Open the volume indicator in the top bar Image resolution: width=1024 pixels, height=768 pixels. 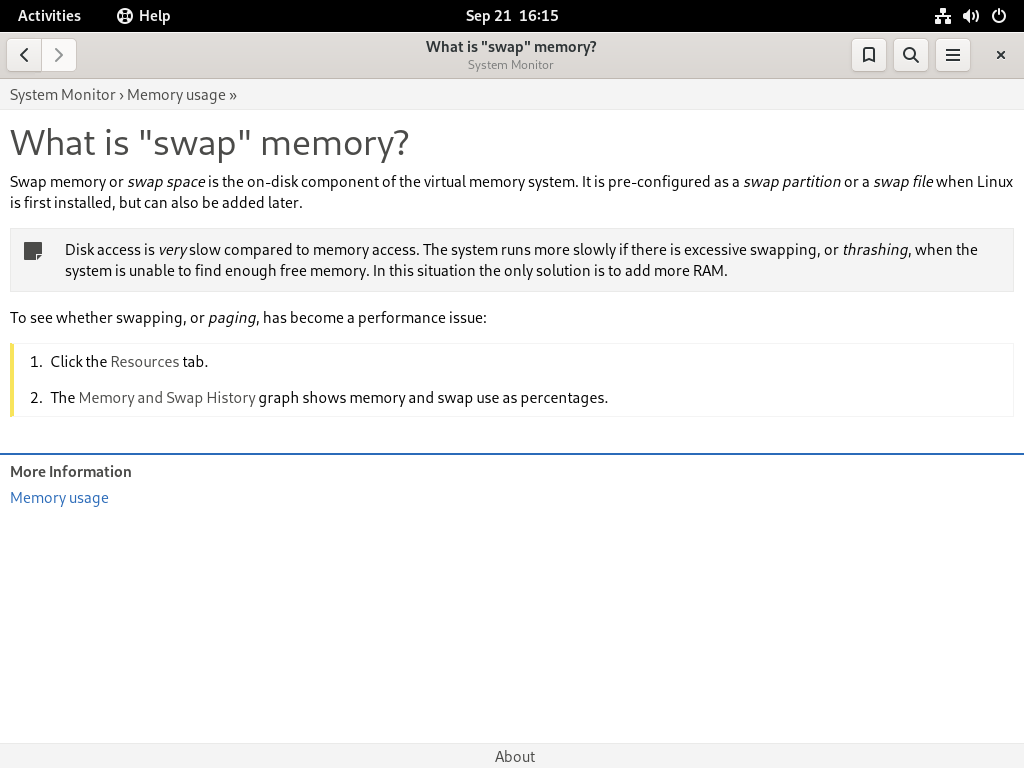(970, 16)
